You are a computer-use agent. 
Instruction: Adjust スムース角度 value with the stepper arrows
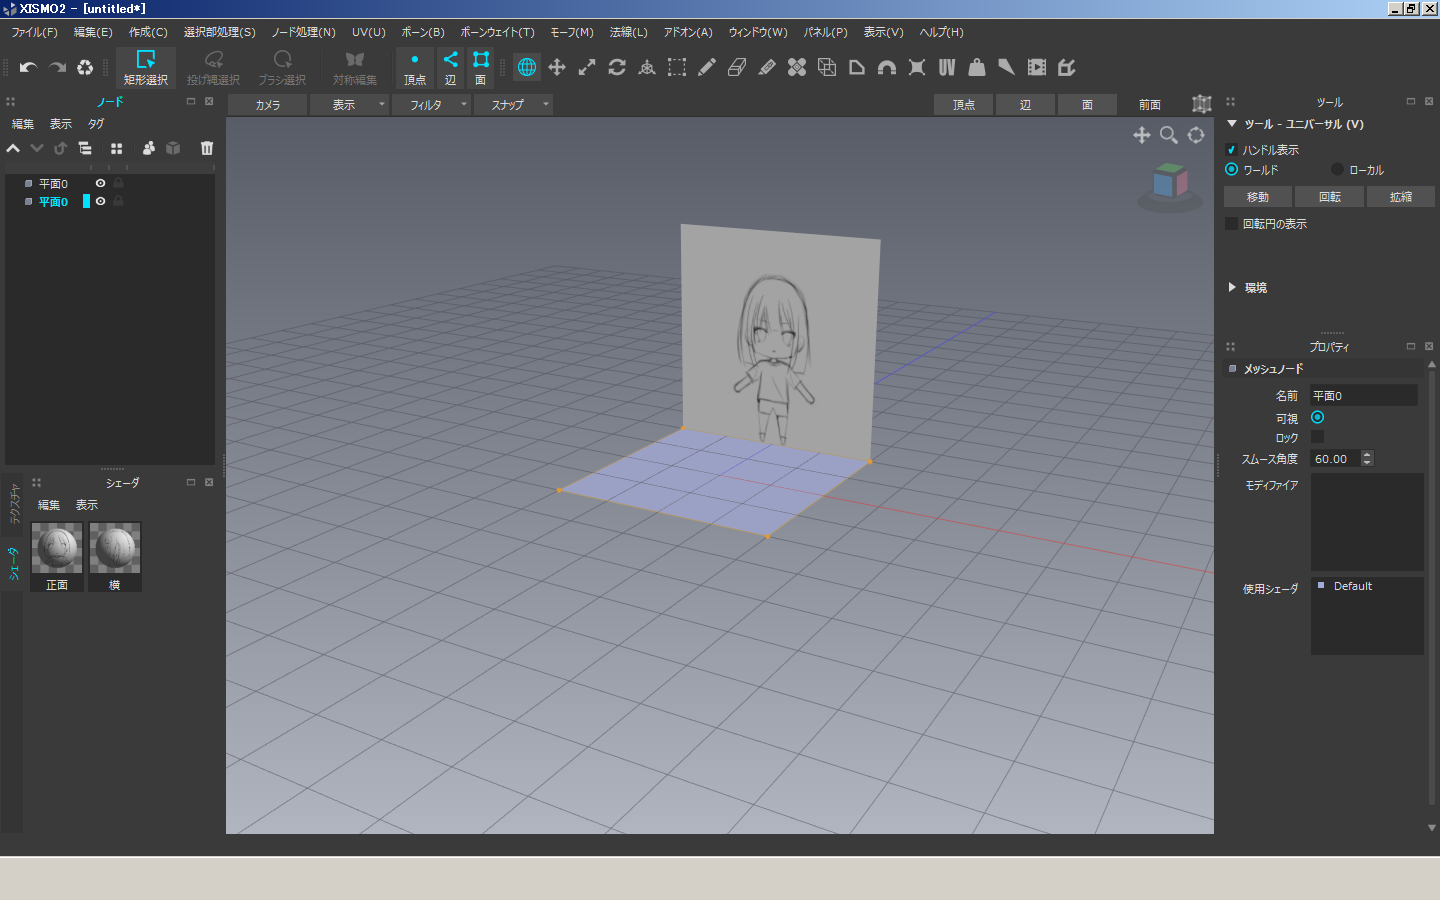(1367, 458)
